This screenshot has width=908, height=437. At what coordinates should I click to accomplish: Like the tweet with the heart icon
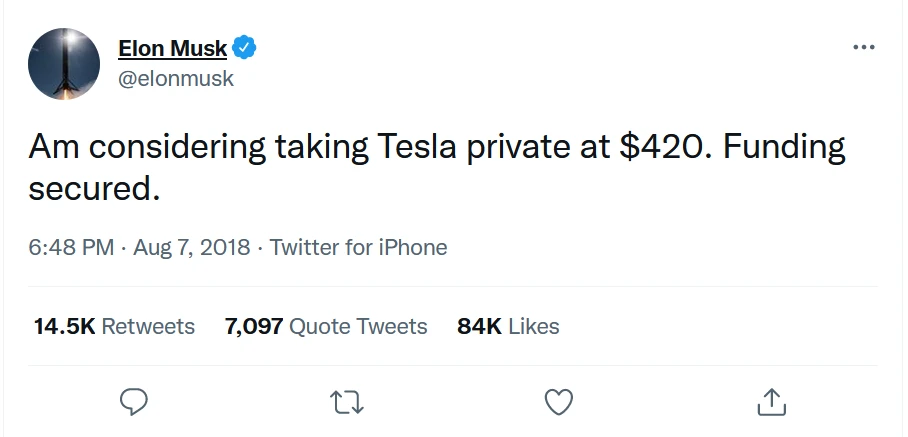click(x=558, y=401)
